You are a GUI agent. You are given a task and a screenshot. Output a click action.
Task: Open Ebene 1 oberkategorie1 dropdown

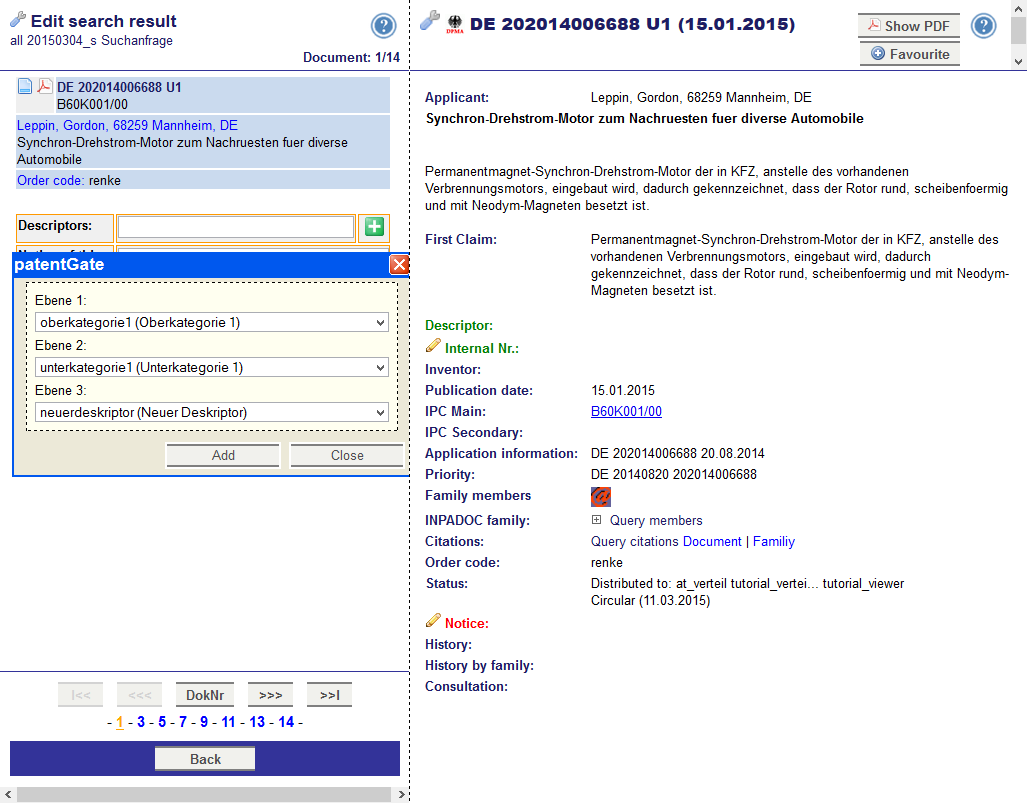[212, 322]
